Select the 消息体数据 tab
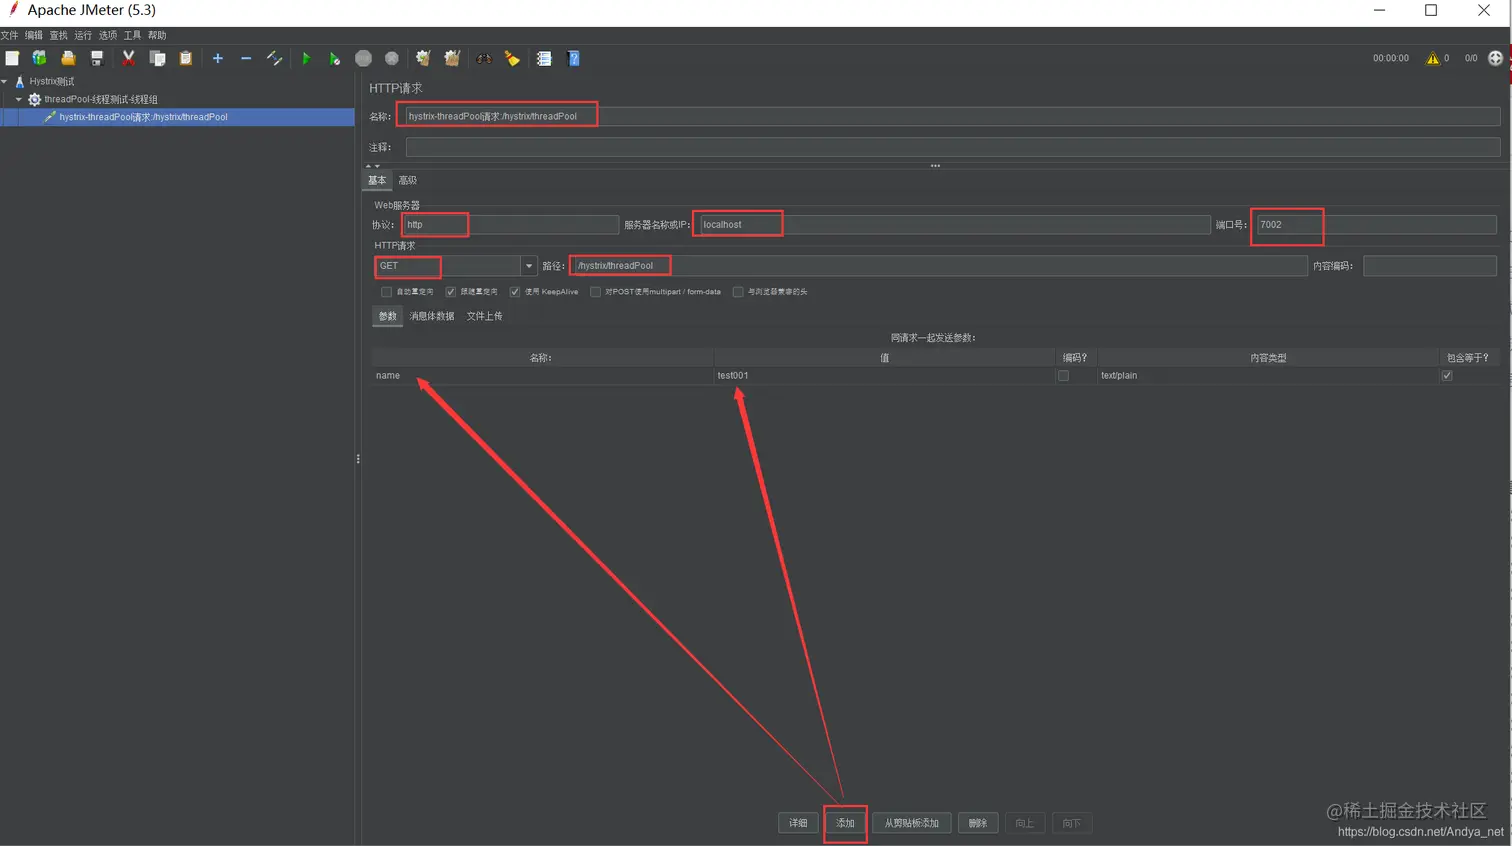Screen dimensions: 1512x846 click(432, 316)
